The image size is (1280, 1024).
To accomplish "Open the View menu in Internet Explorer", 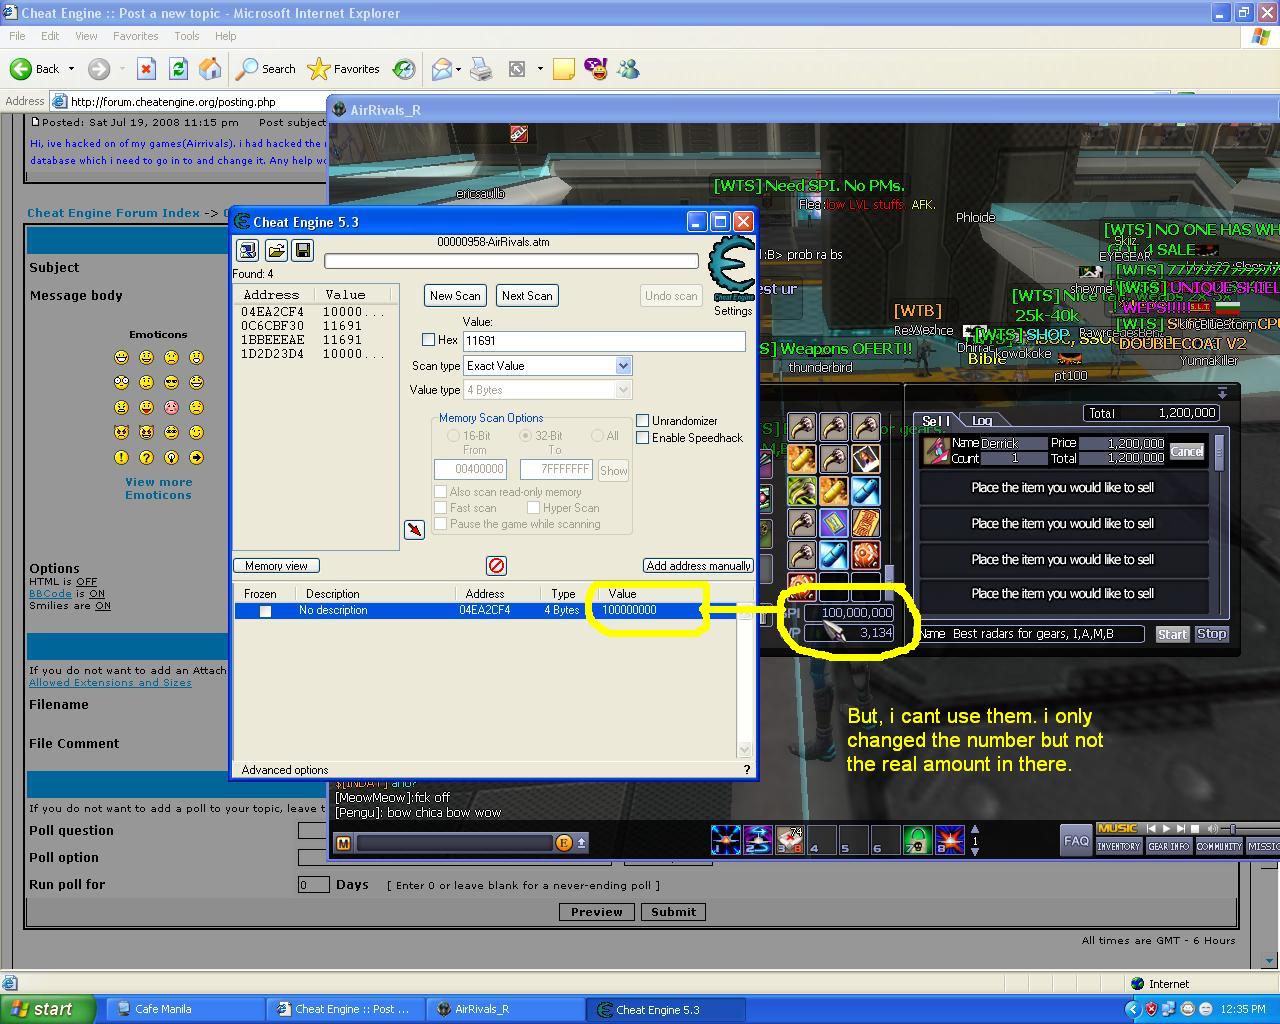I will (x=86, y=36).
